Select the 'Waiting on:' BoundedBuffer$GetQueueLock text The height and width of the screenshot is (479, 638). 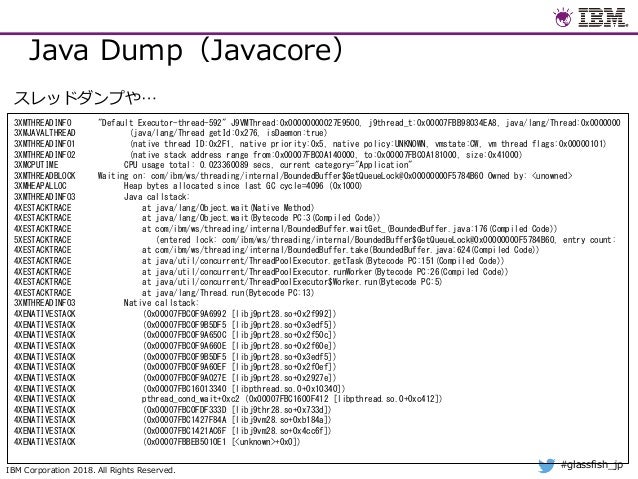point(291,176)
